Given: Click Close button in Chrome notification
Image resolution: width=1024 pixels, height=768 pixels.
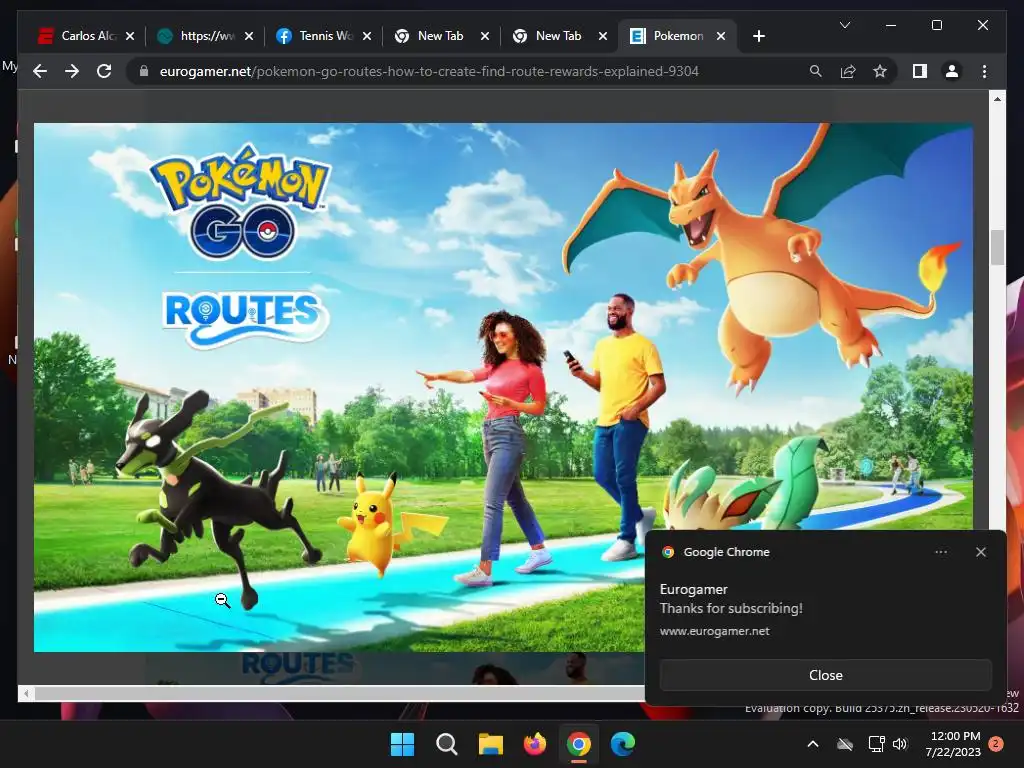Looking at the screenshot, I should 825,675.
